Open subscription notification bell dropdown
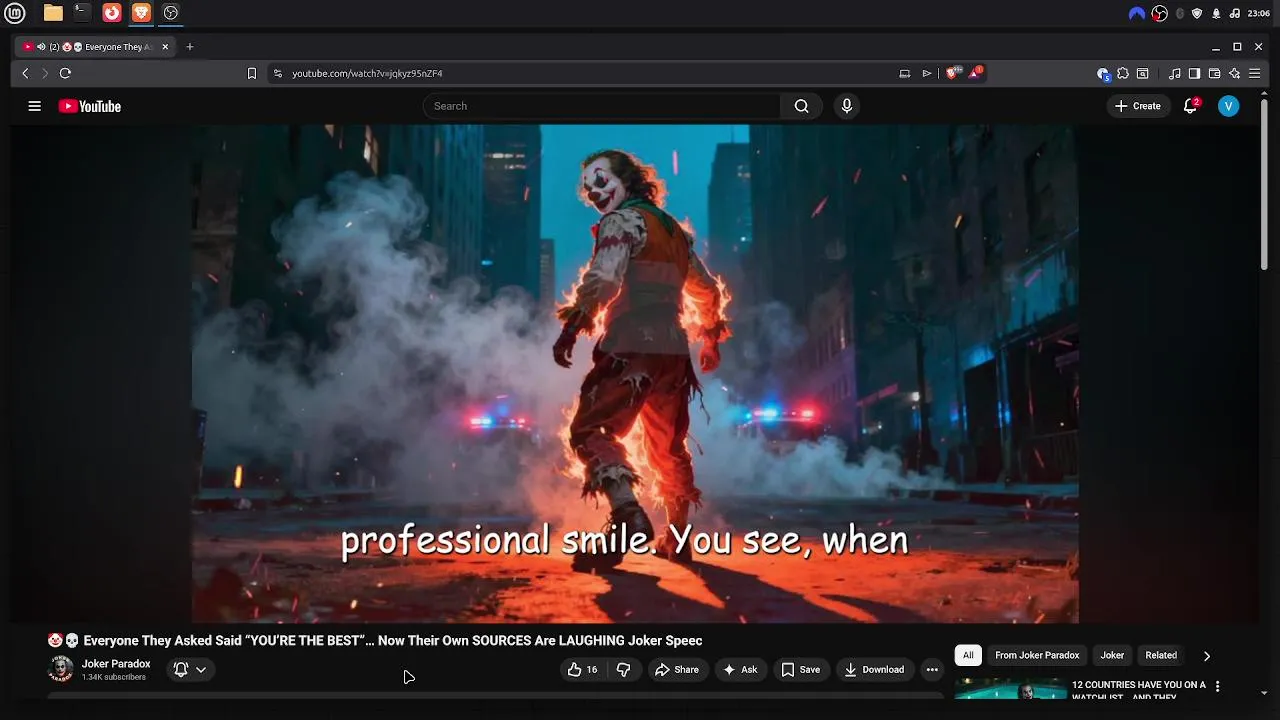The width and height of the screenshot is (1280, 720). tap(190, 670)
